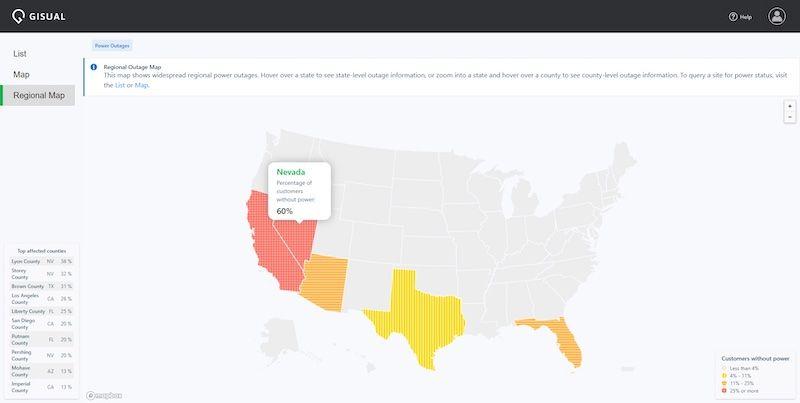Click the map zoom out button
Image resolution: width=800 pixels, height=403 pixels.
(x=789, y=117)
